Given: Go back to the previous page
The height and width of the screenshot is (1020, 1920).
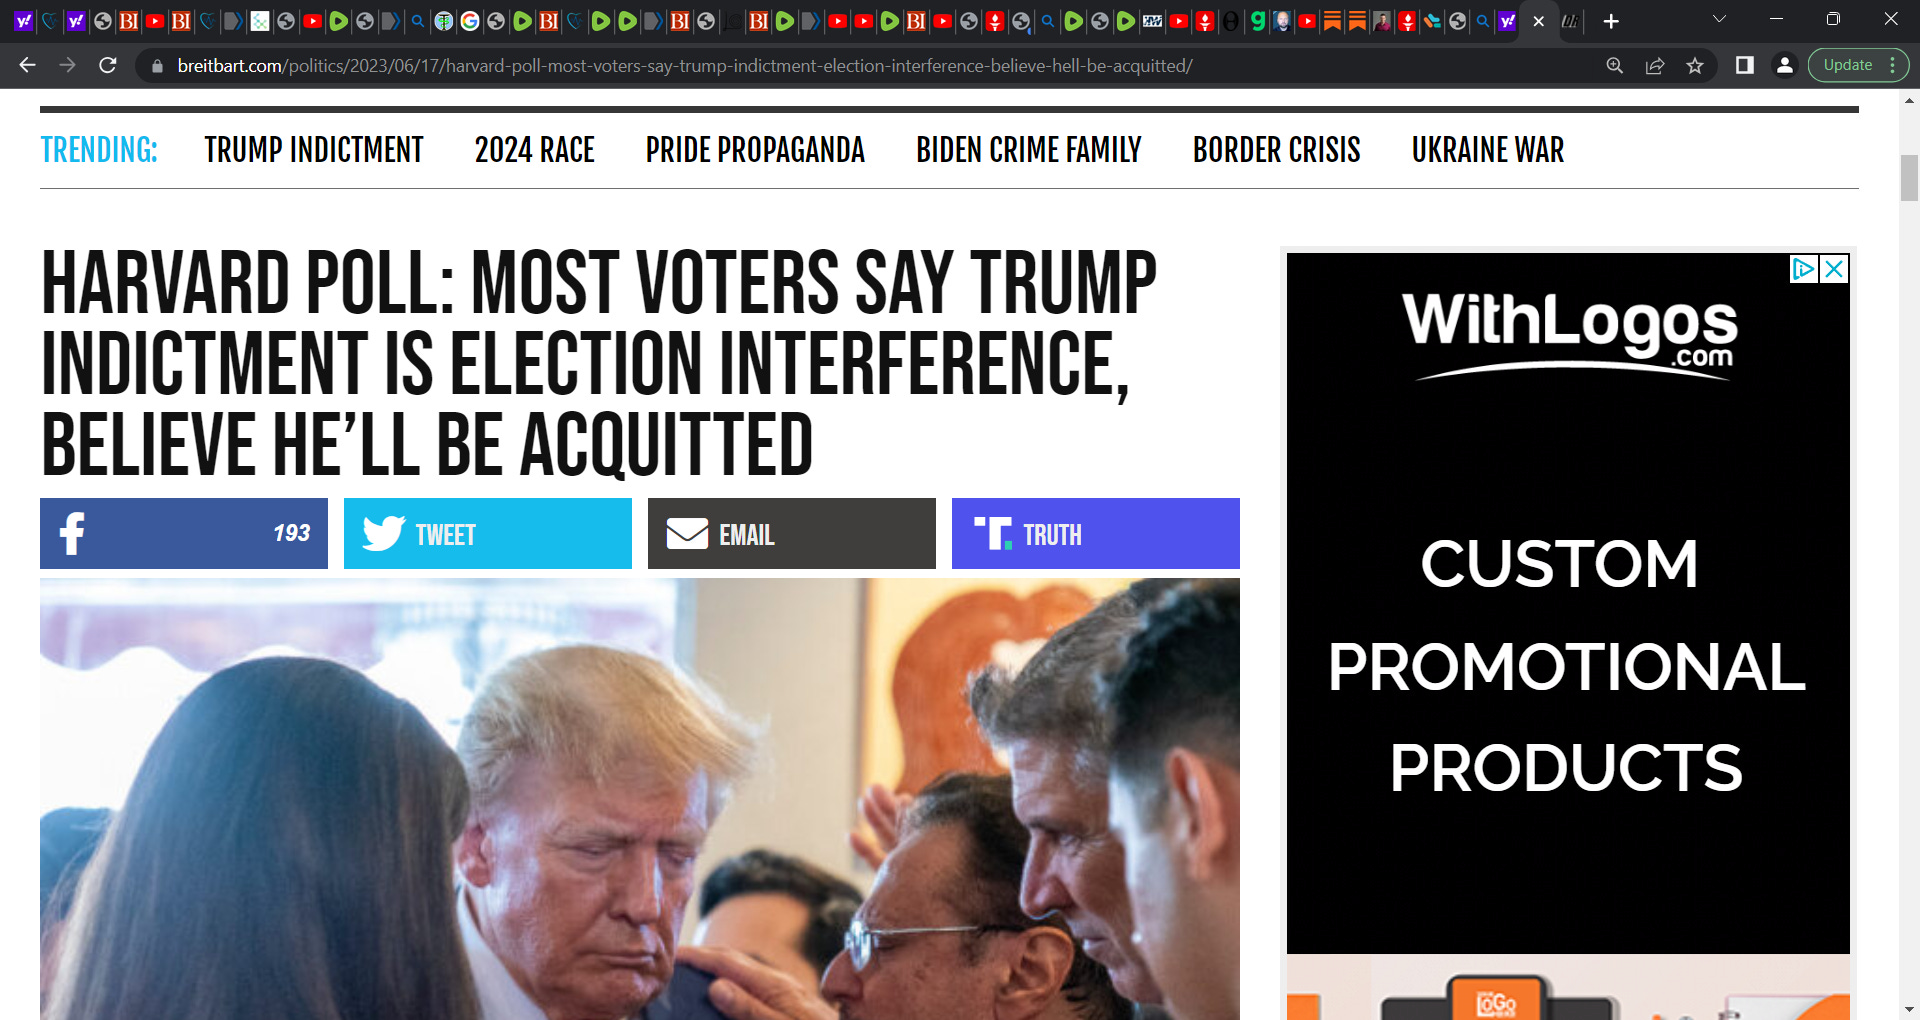Looking at the screenshot, I should (x=28, y=66).
